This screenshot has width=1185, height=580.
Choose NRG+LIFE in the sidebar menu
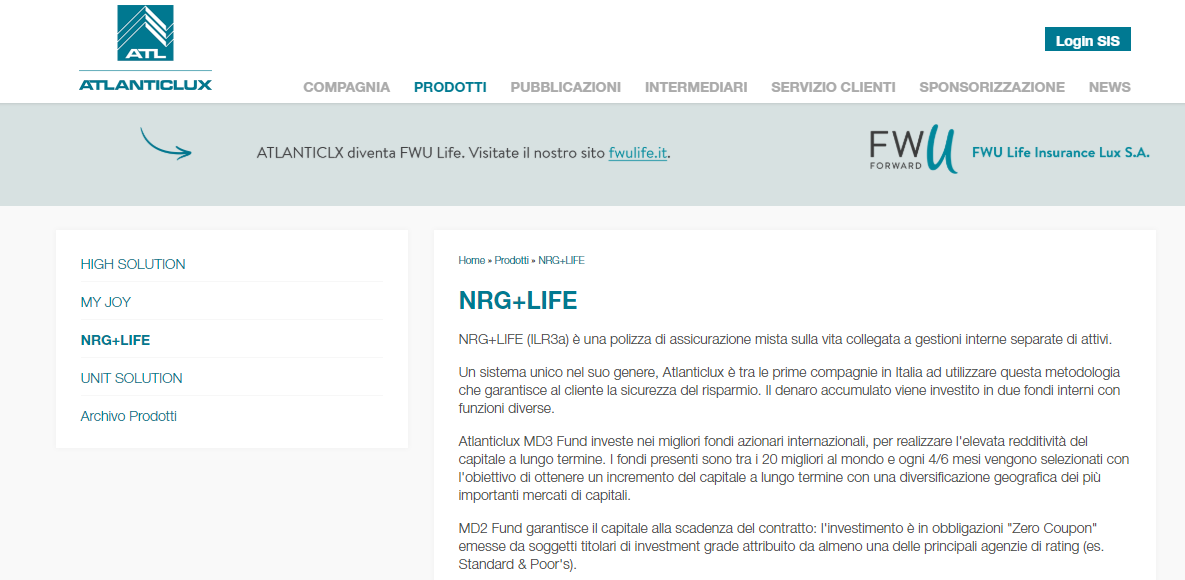click(115, 340)
